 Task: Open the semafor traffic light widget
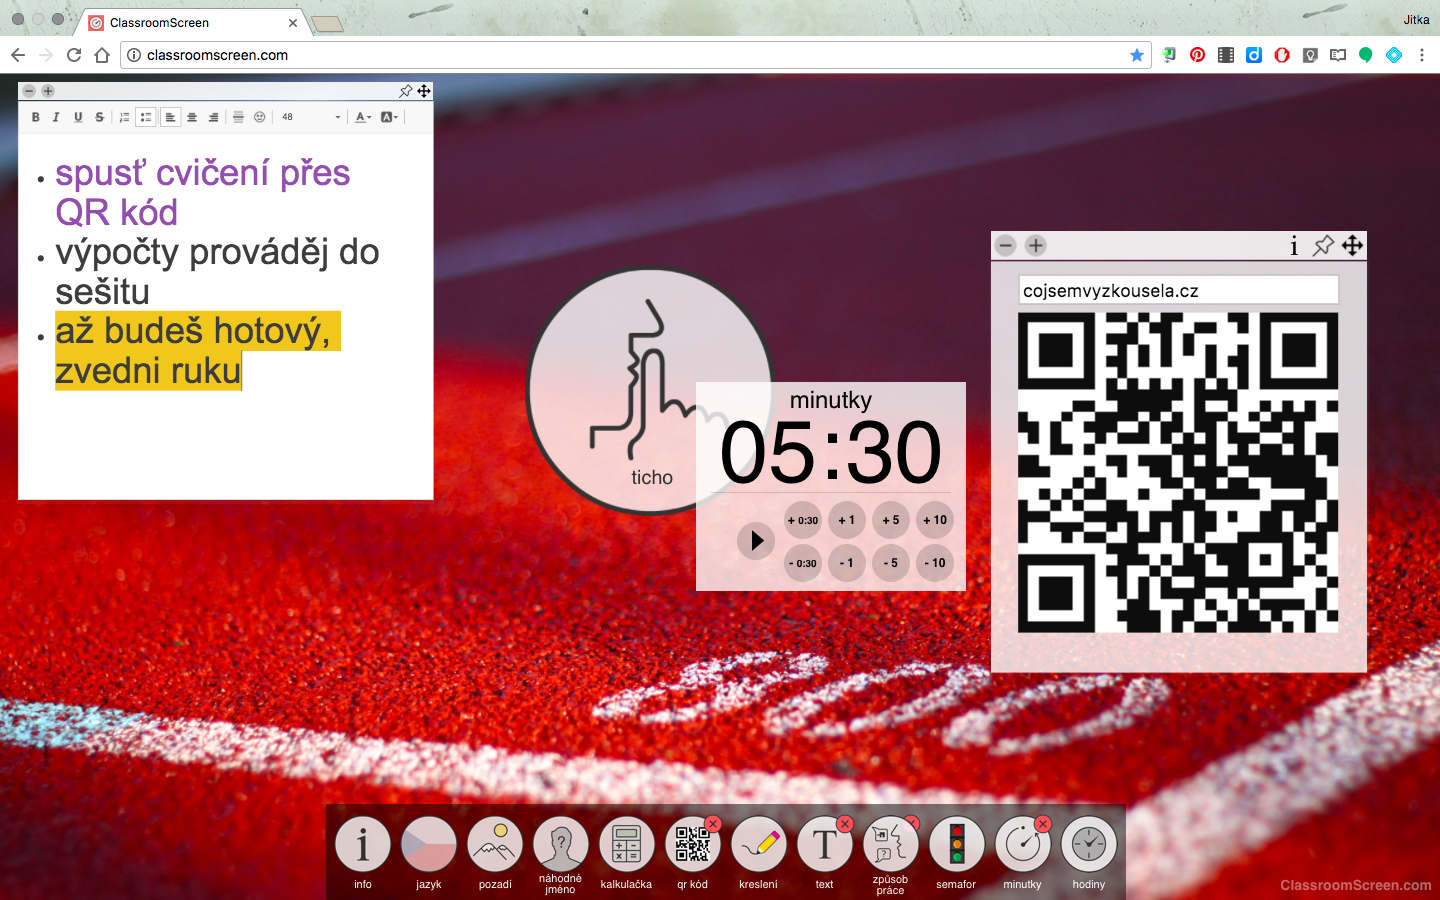click(957, 845)
